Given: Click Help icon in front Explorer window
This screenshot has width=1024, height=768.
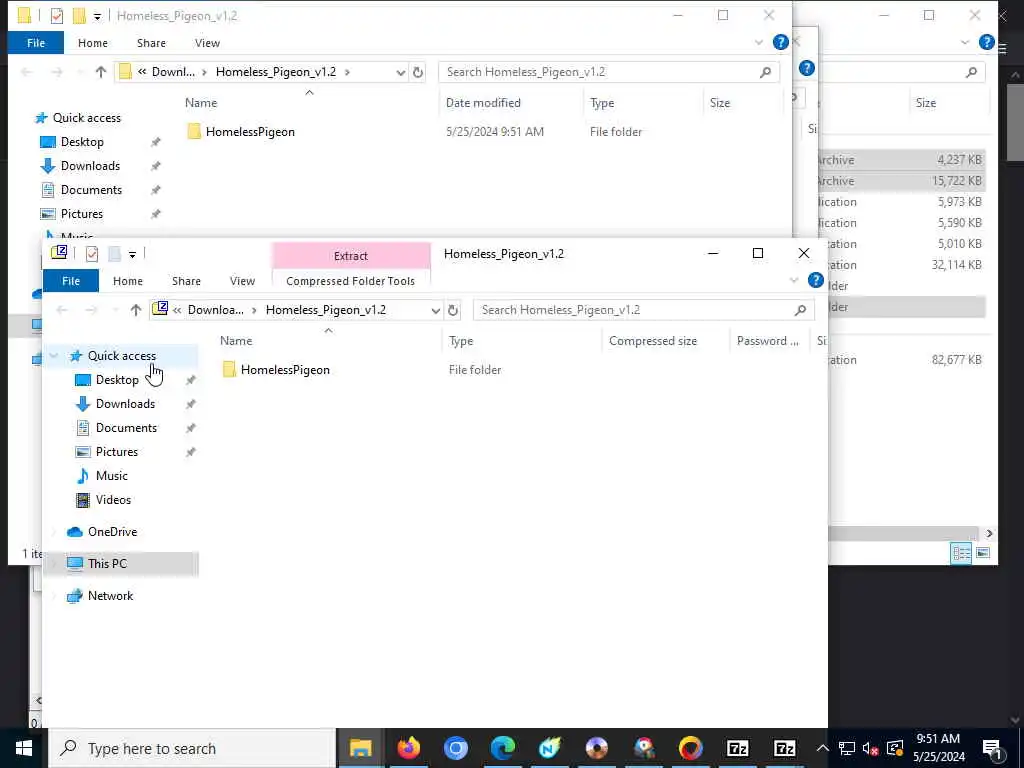Looking at the screenshot, I should [816, 281].
